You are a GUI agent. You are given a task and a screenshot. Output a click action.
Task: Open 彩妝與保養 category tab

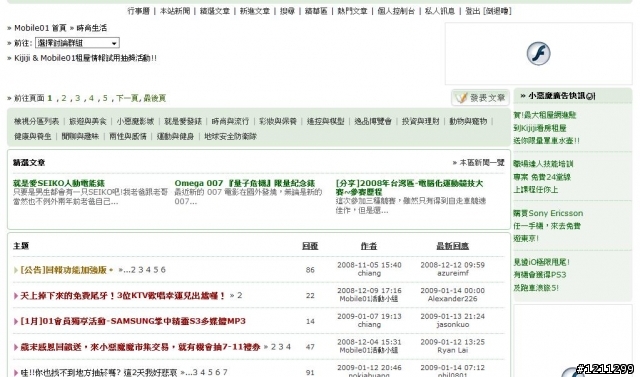click(x=278, y=121)
